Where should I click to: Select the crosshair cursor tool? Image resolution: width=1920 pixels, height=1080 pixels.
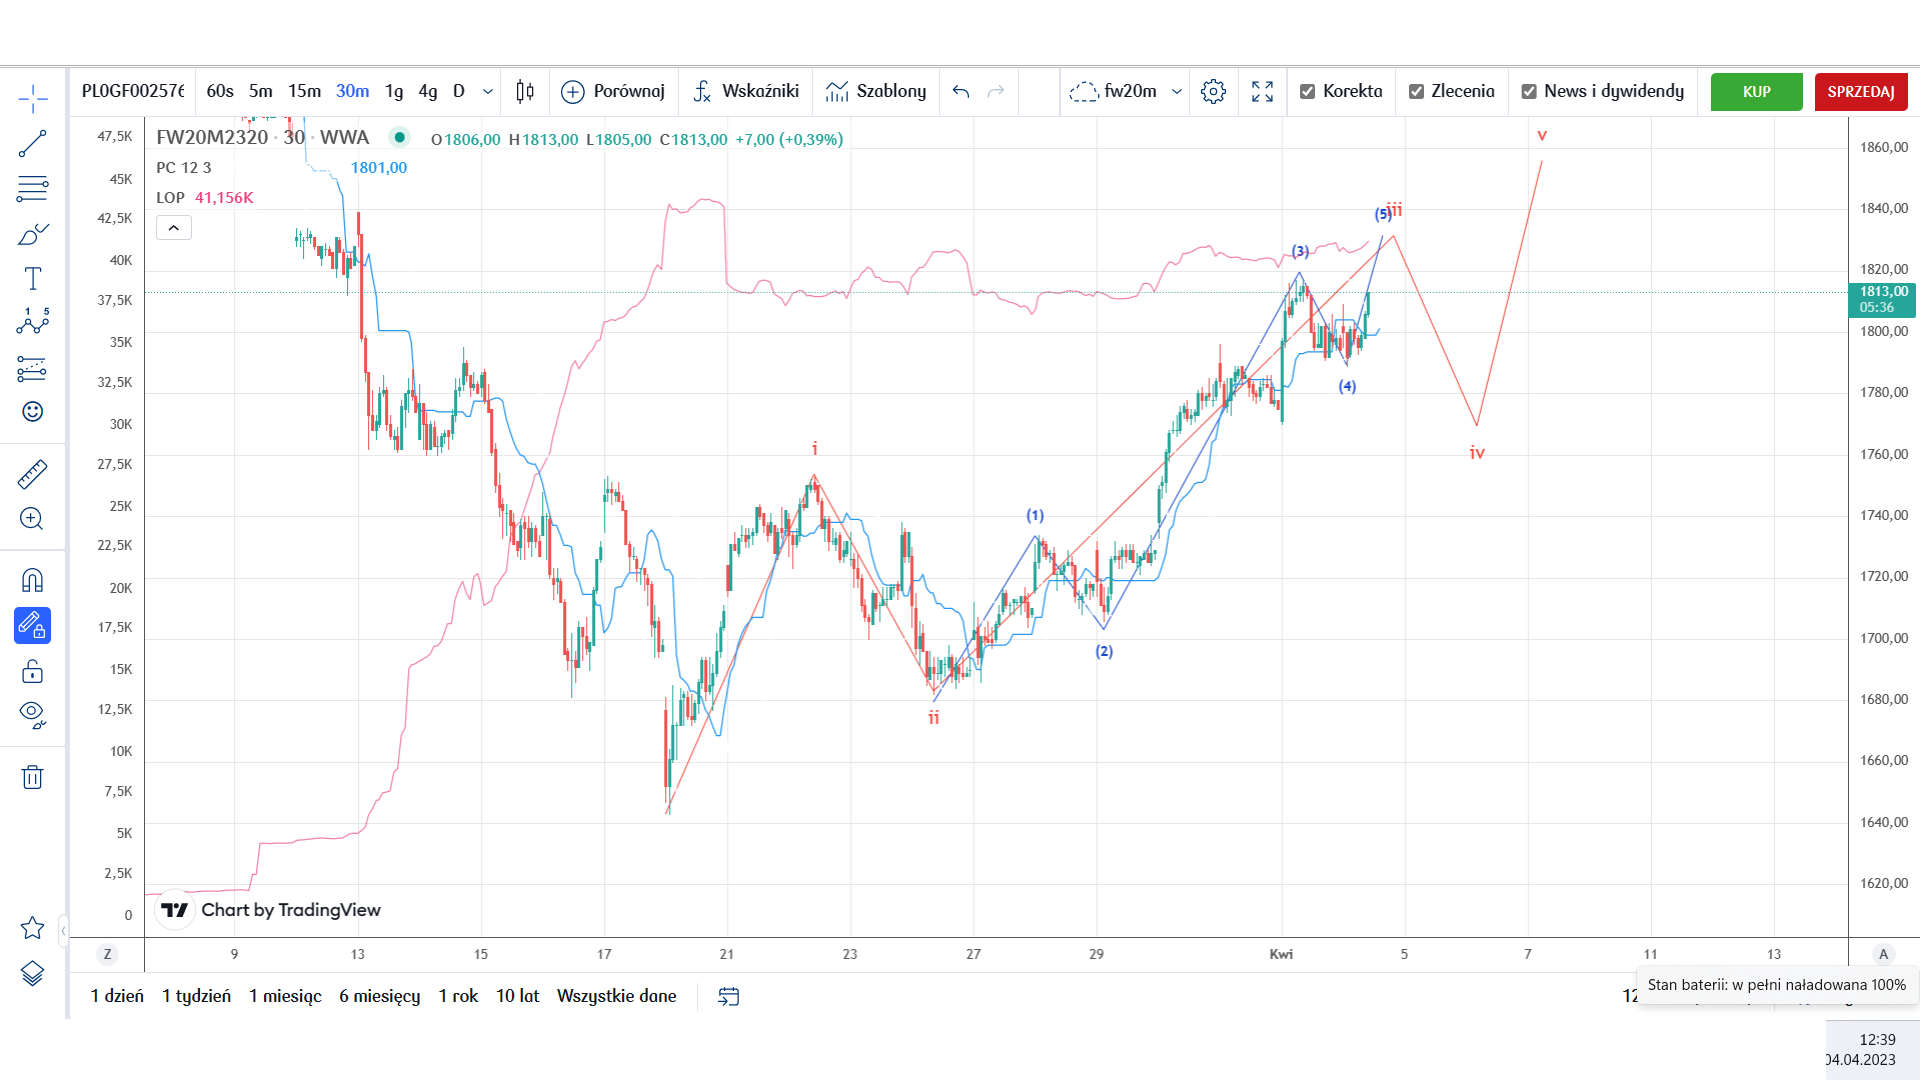[x=32, y=98]
